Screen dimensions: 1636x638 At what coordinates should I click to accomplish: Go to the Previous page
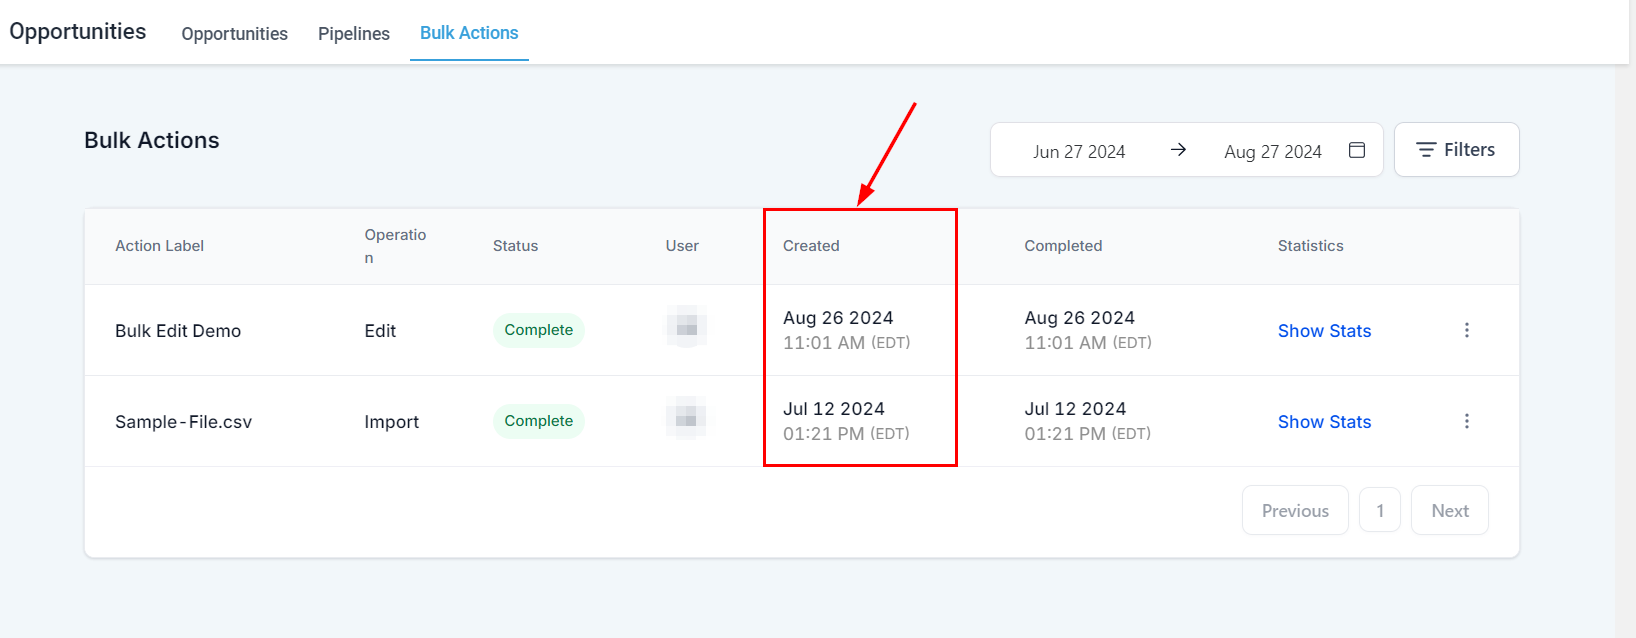[1295, 511]
